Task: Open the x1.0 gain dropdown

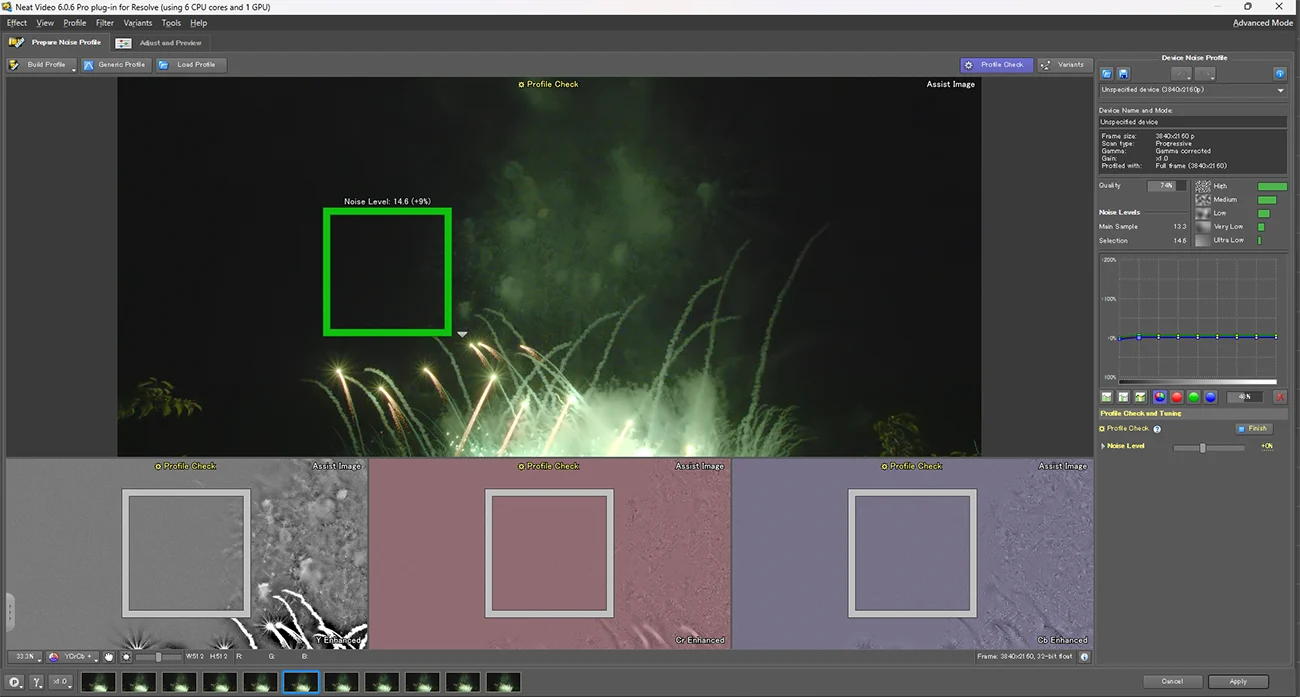Action: point(61,682)
